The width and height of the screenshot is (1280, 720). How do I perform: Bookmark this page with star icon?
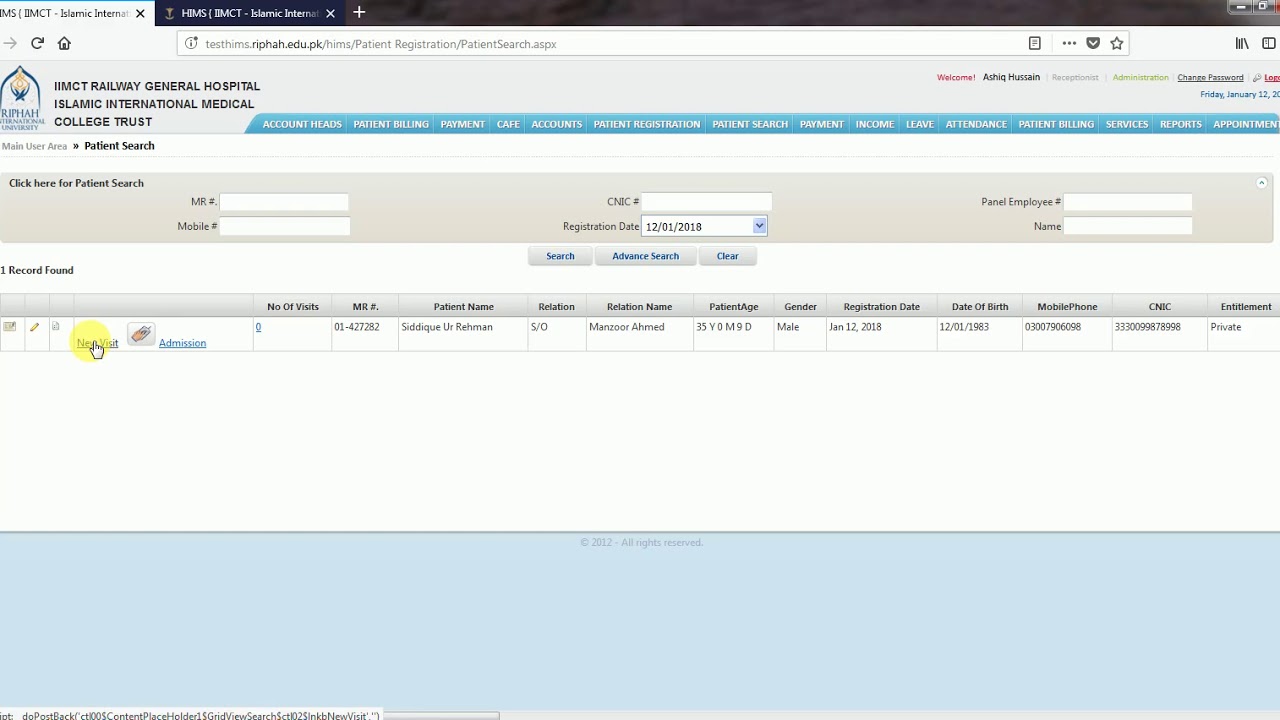click(x=1117, y=43)
